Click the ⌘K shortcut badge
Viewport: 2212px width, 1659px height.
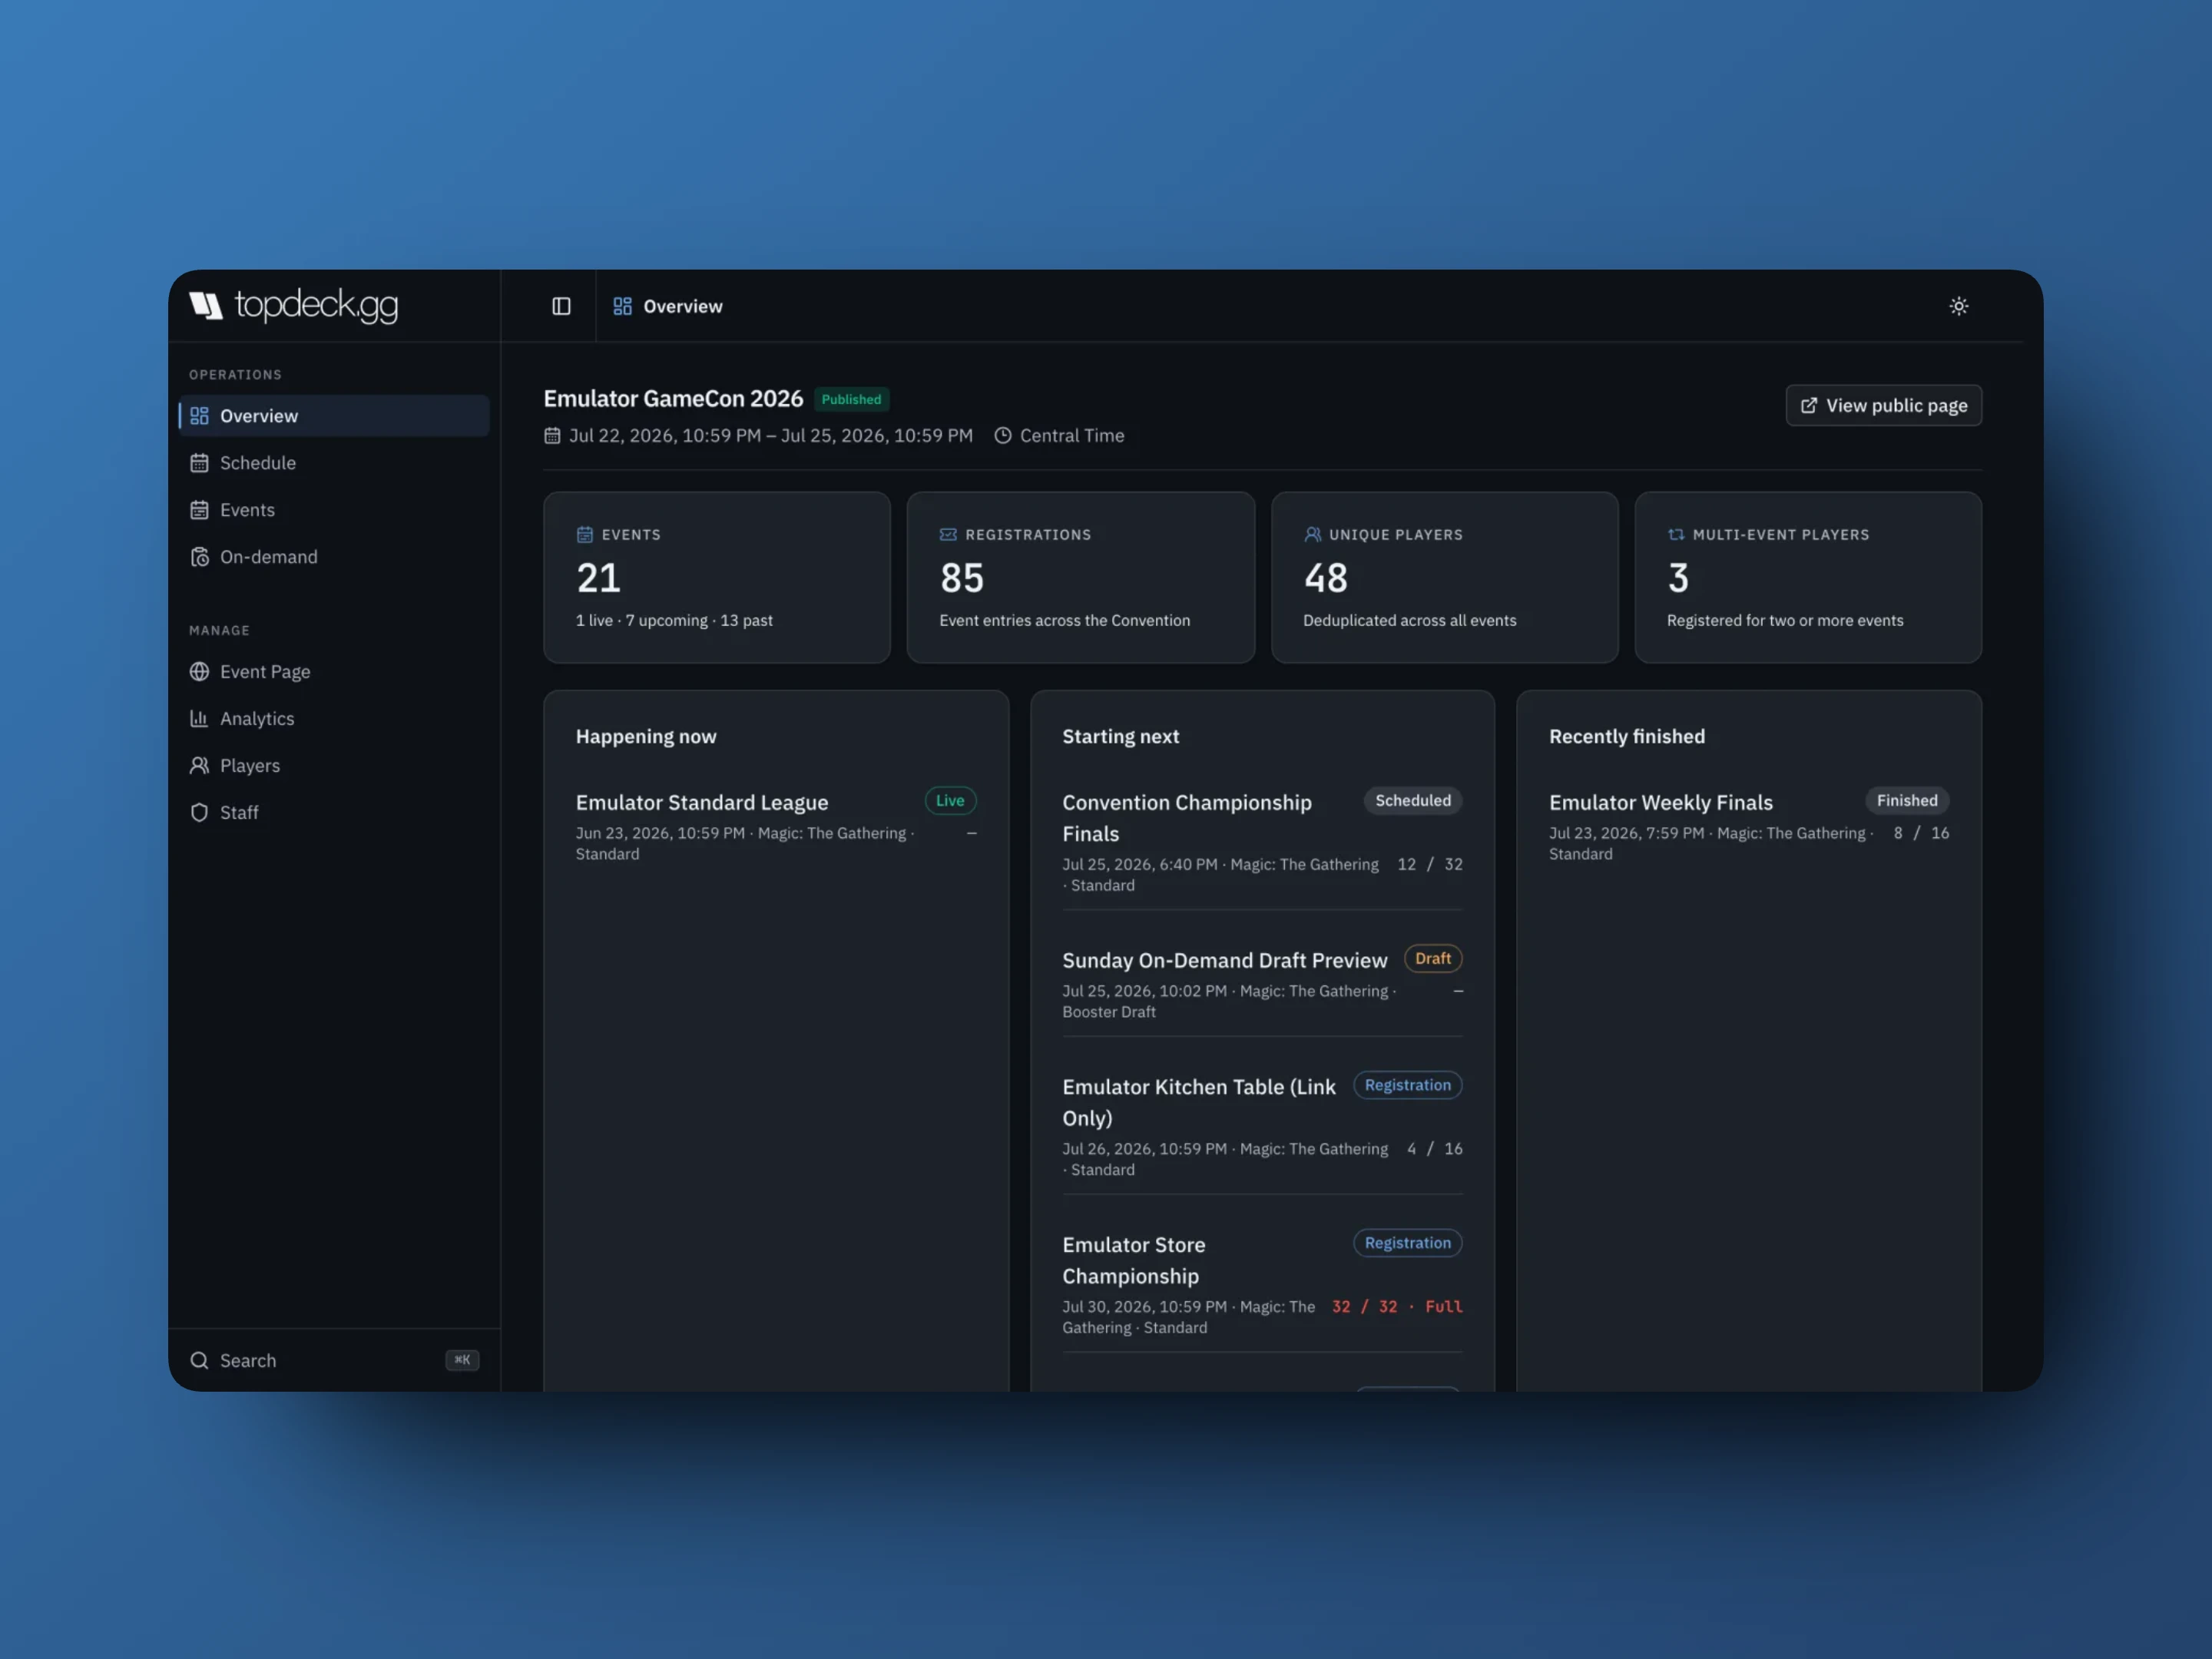tap(462, 1360)
